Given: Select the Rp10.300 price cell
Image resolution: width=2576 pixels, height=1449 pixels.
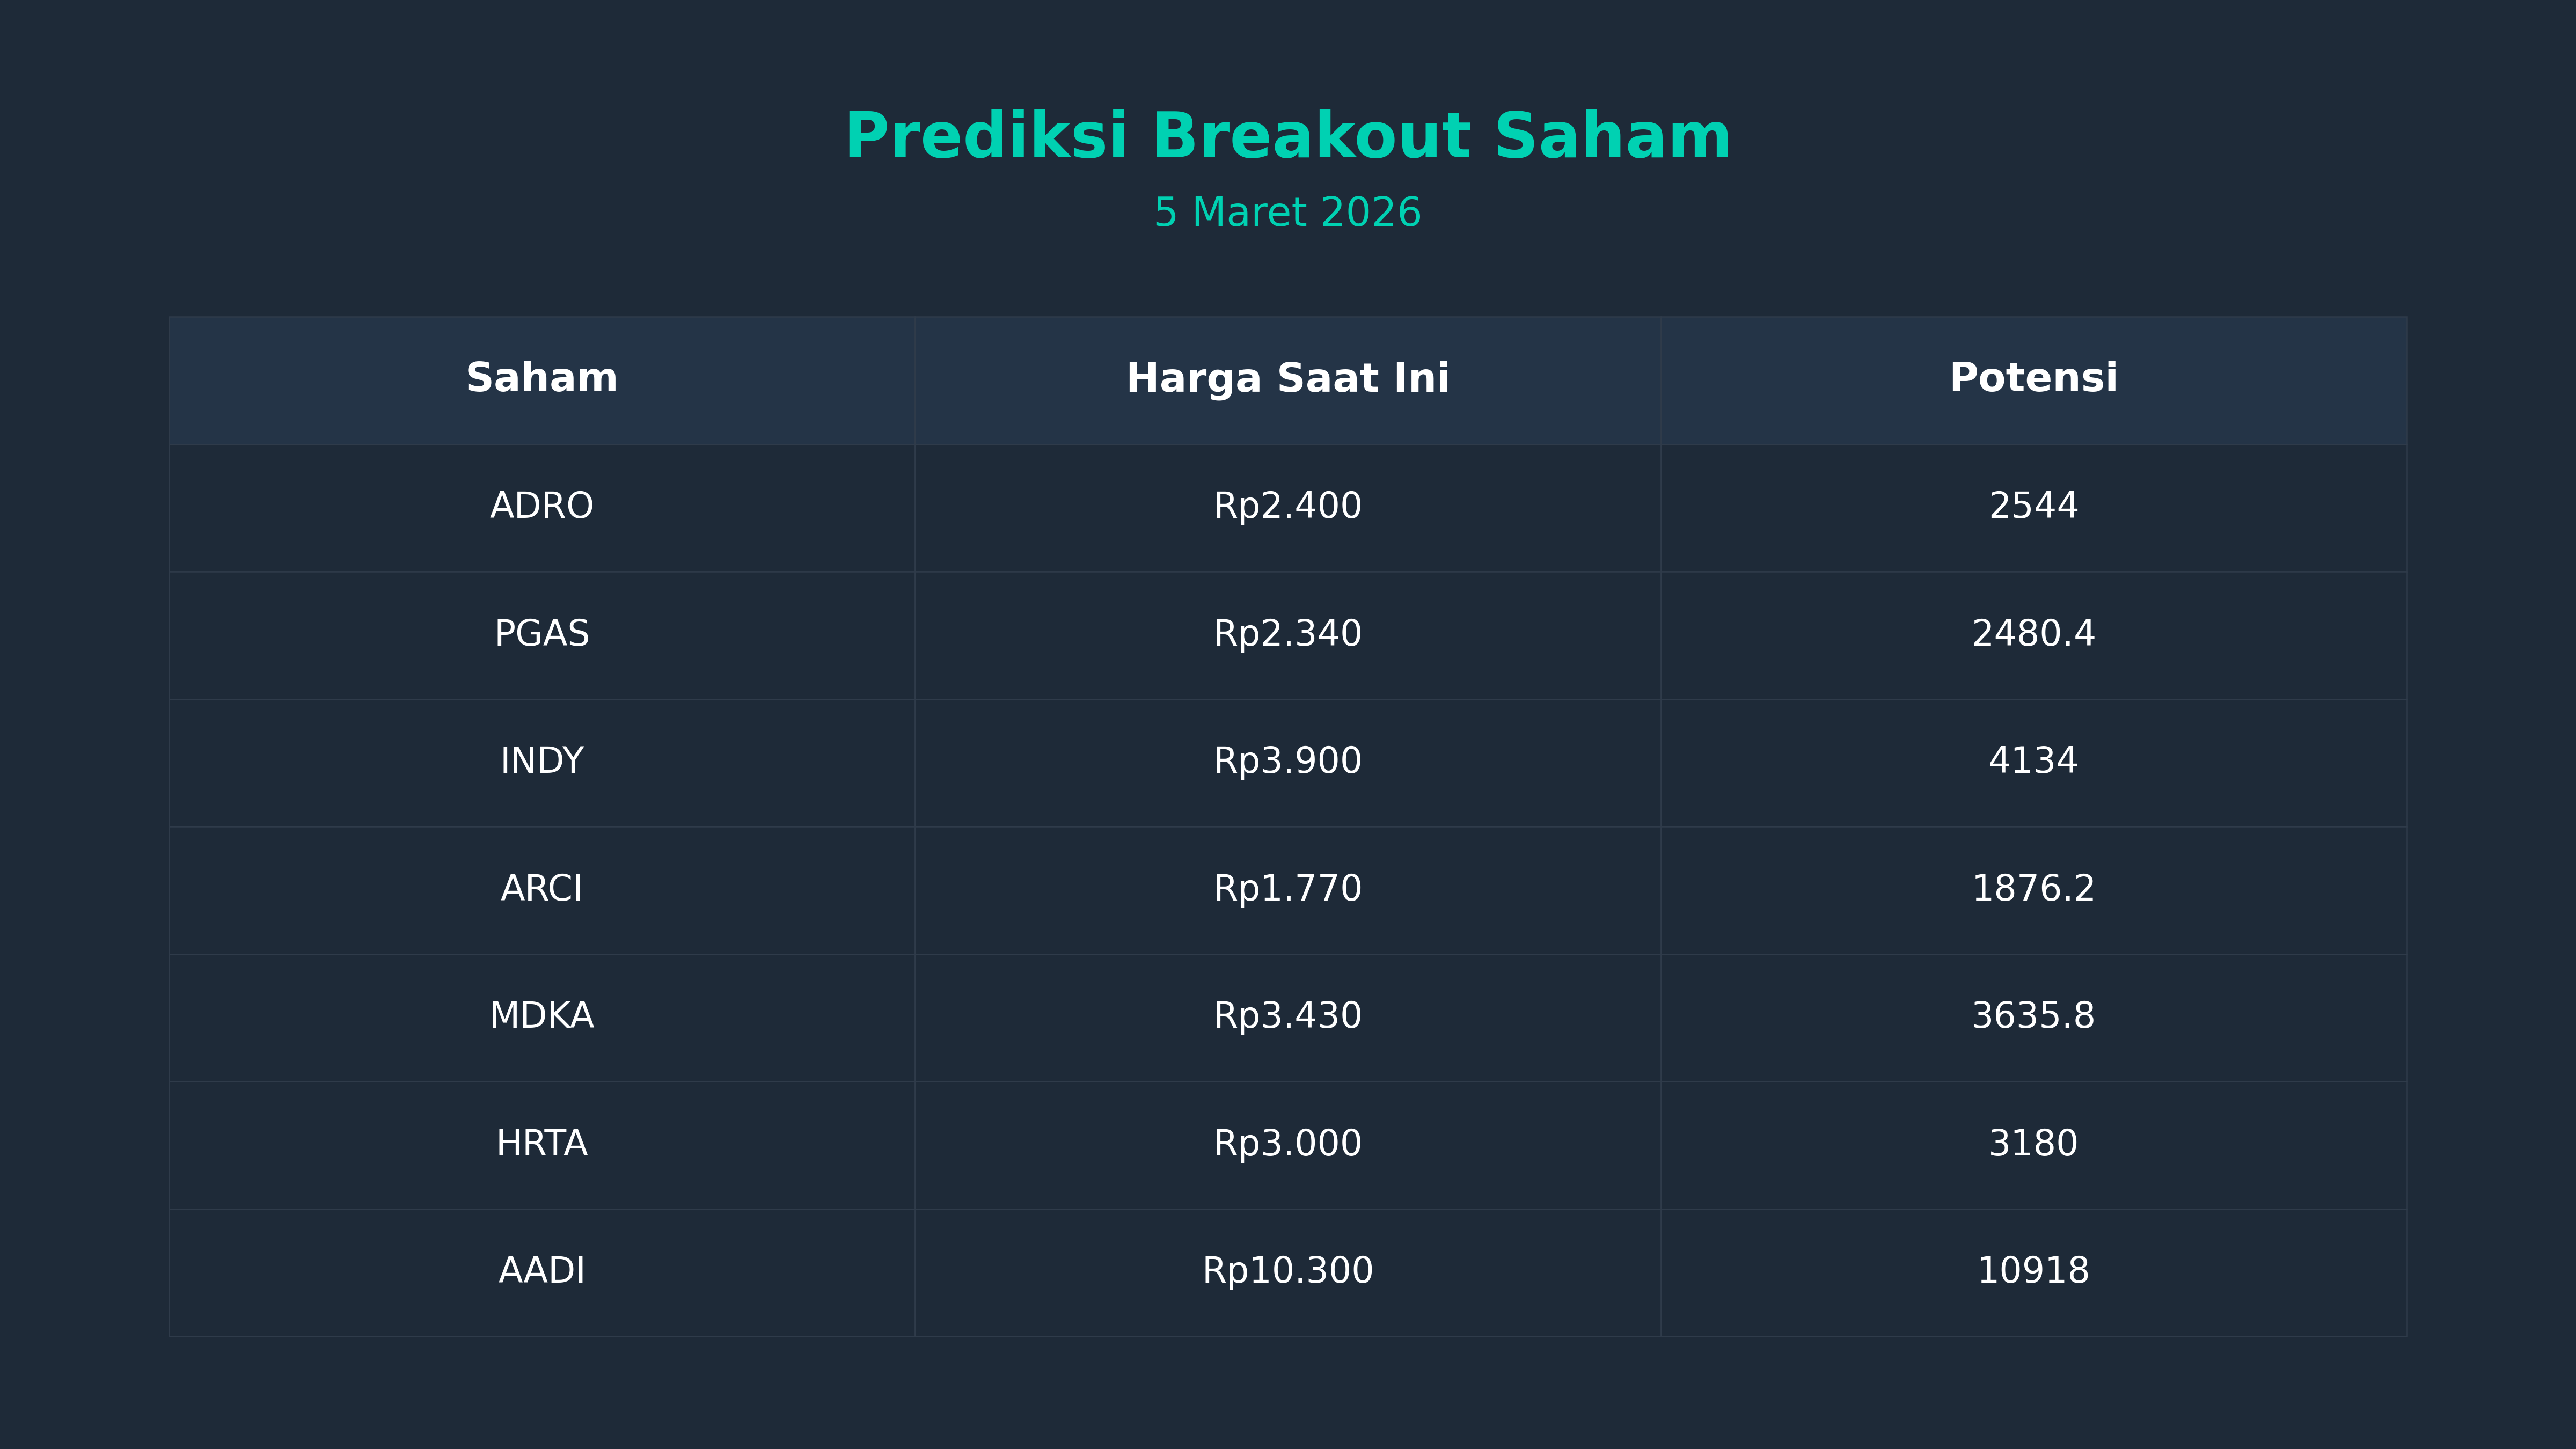Looking at the screenshot, I should tap(1287, 1271).
